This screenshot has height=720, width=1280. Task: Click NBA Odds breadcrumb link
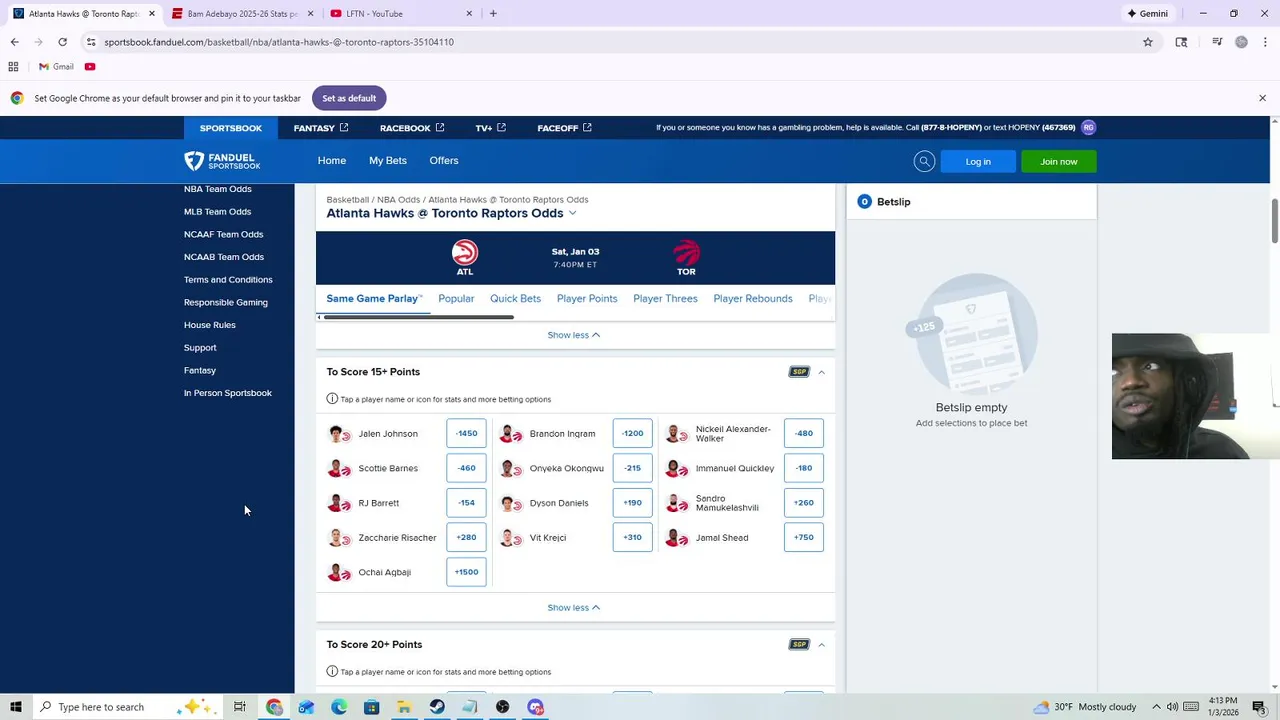[398, 199]
